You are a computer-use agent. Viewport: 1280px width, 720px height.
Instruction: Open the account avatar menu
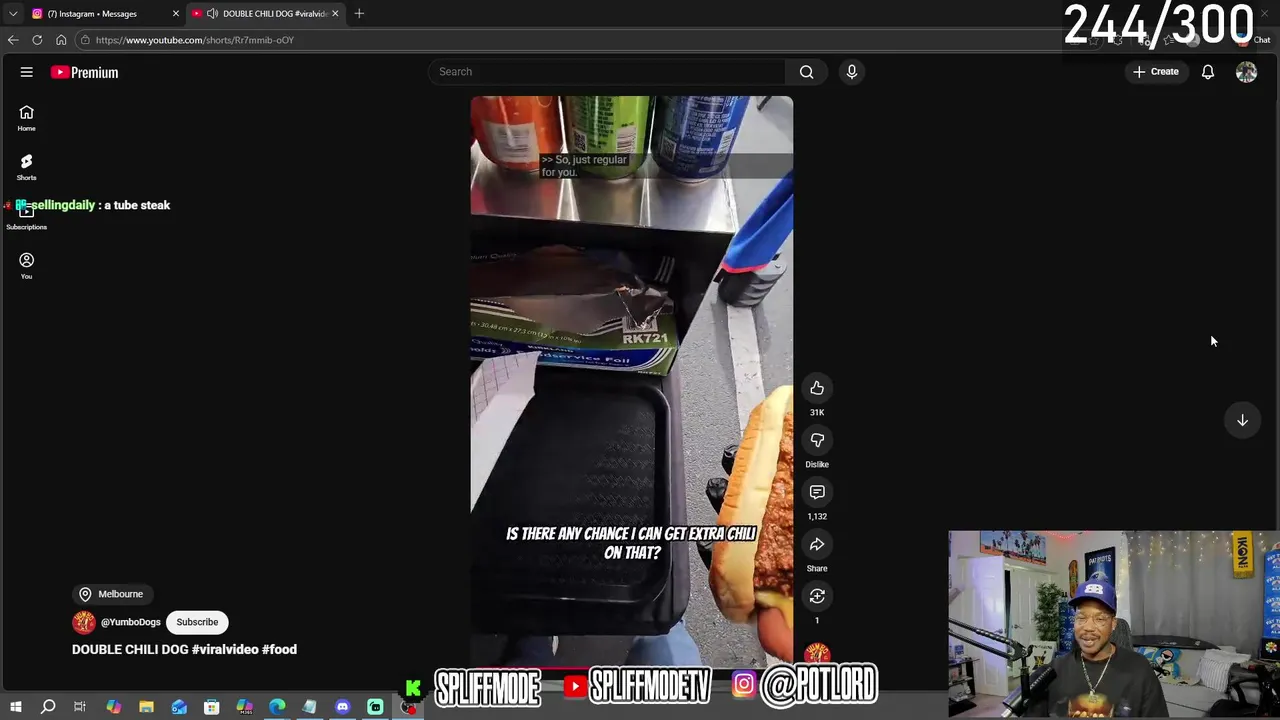click(1246, 72)
